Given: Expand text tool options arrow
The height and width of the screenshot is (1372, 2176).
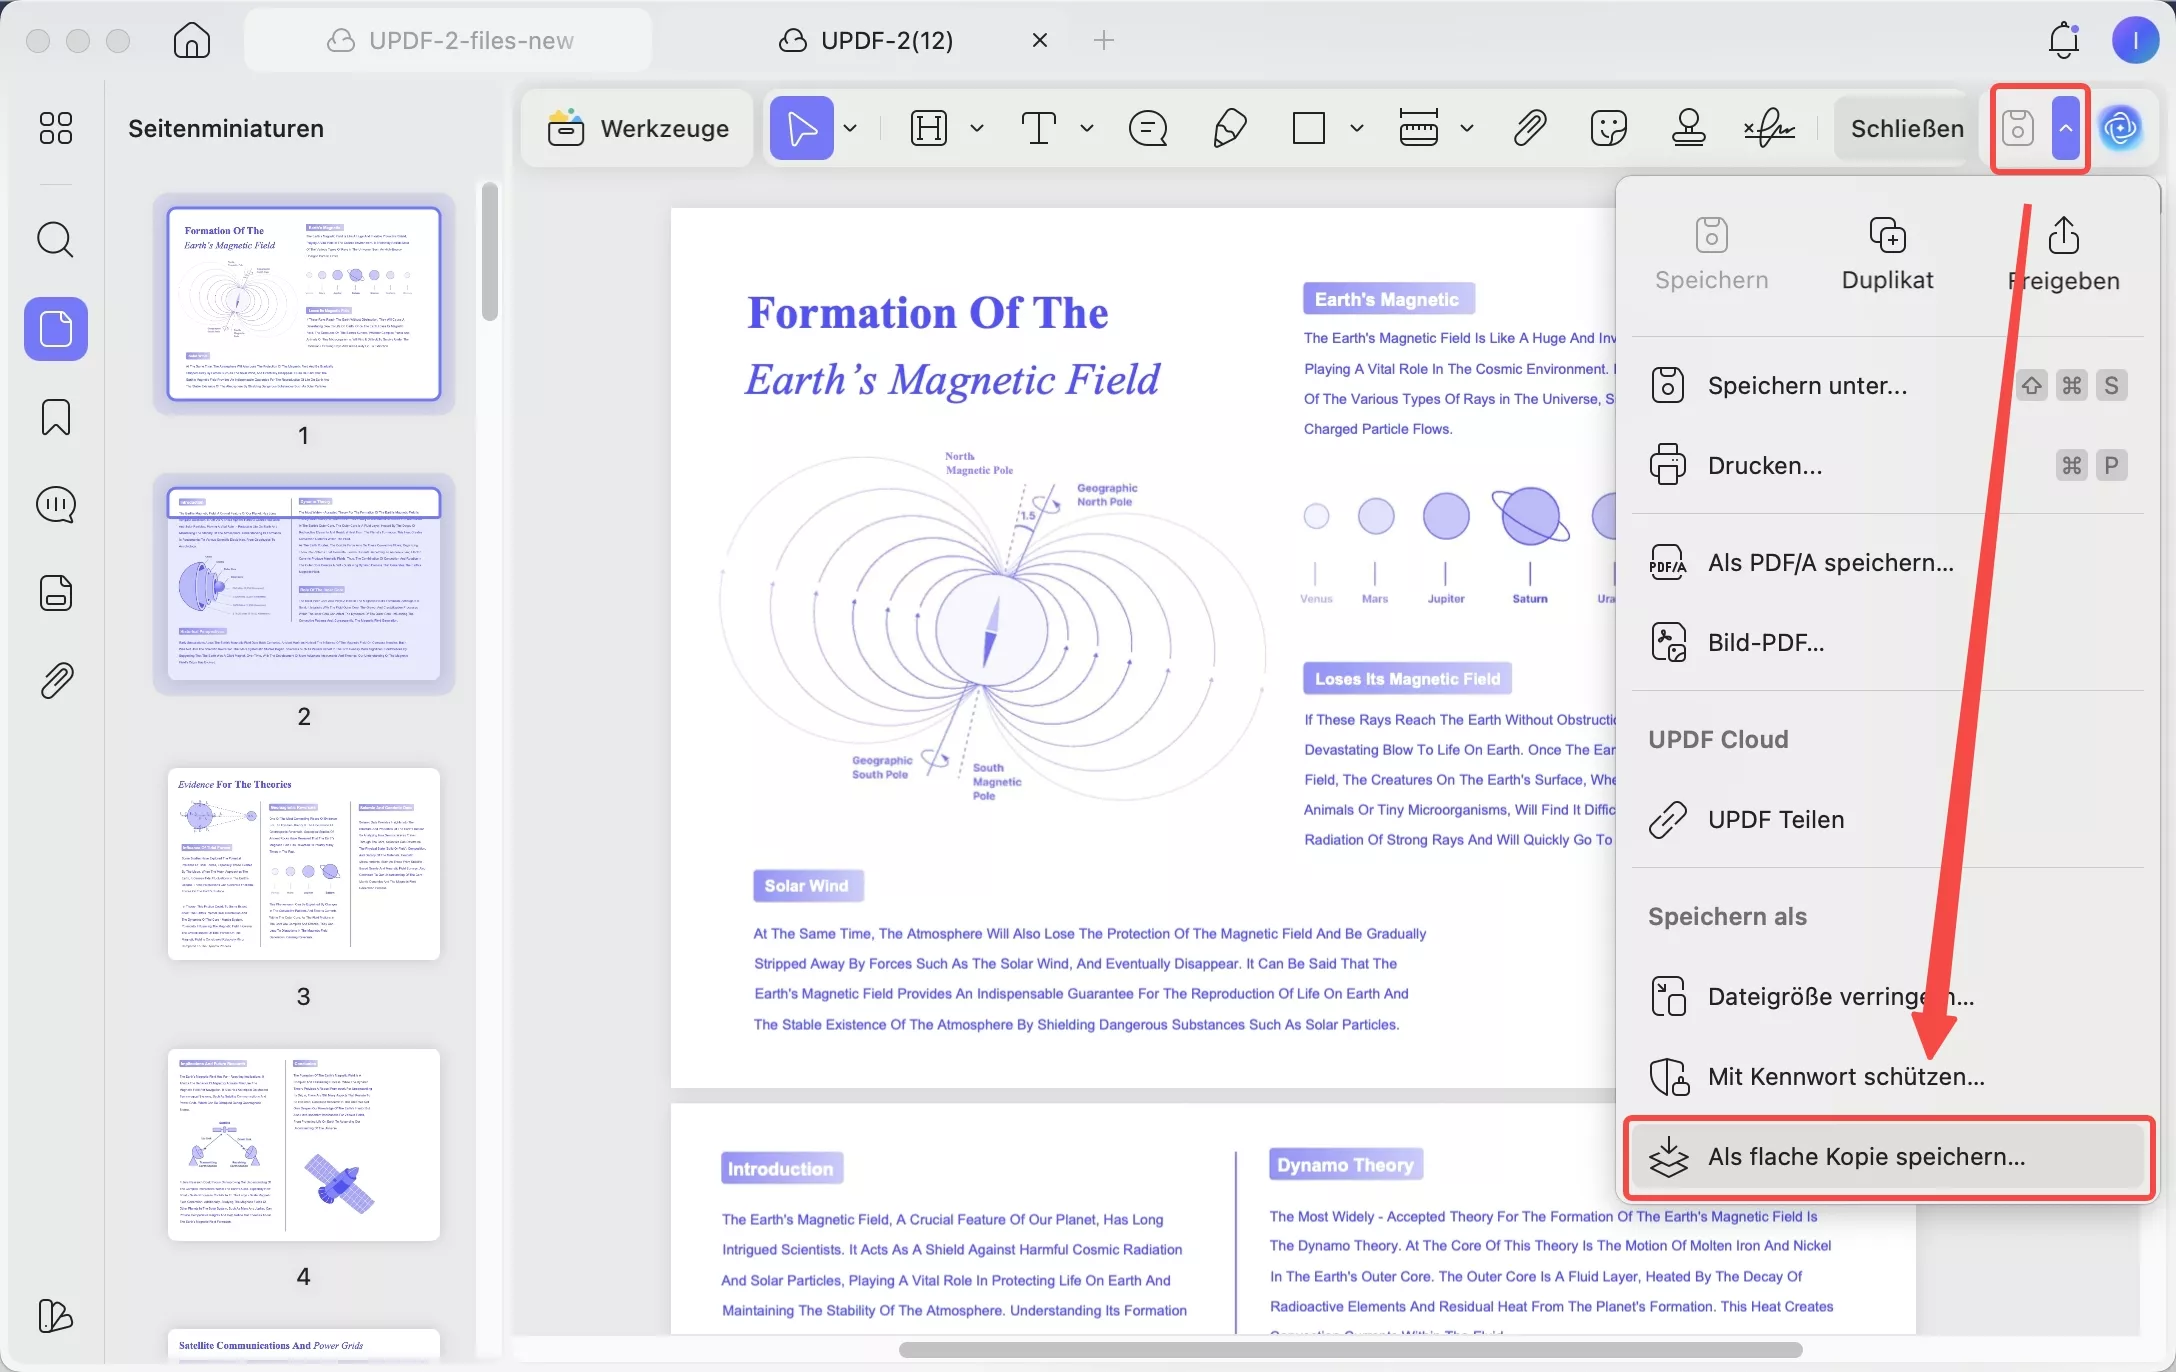Looking at the screenshot, I should (1087, 128).
